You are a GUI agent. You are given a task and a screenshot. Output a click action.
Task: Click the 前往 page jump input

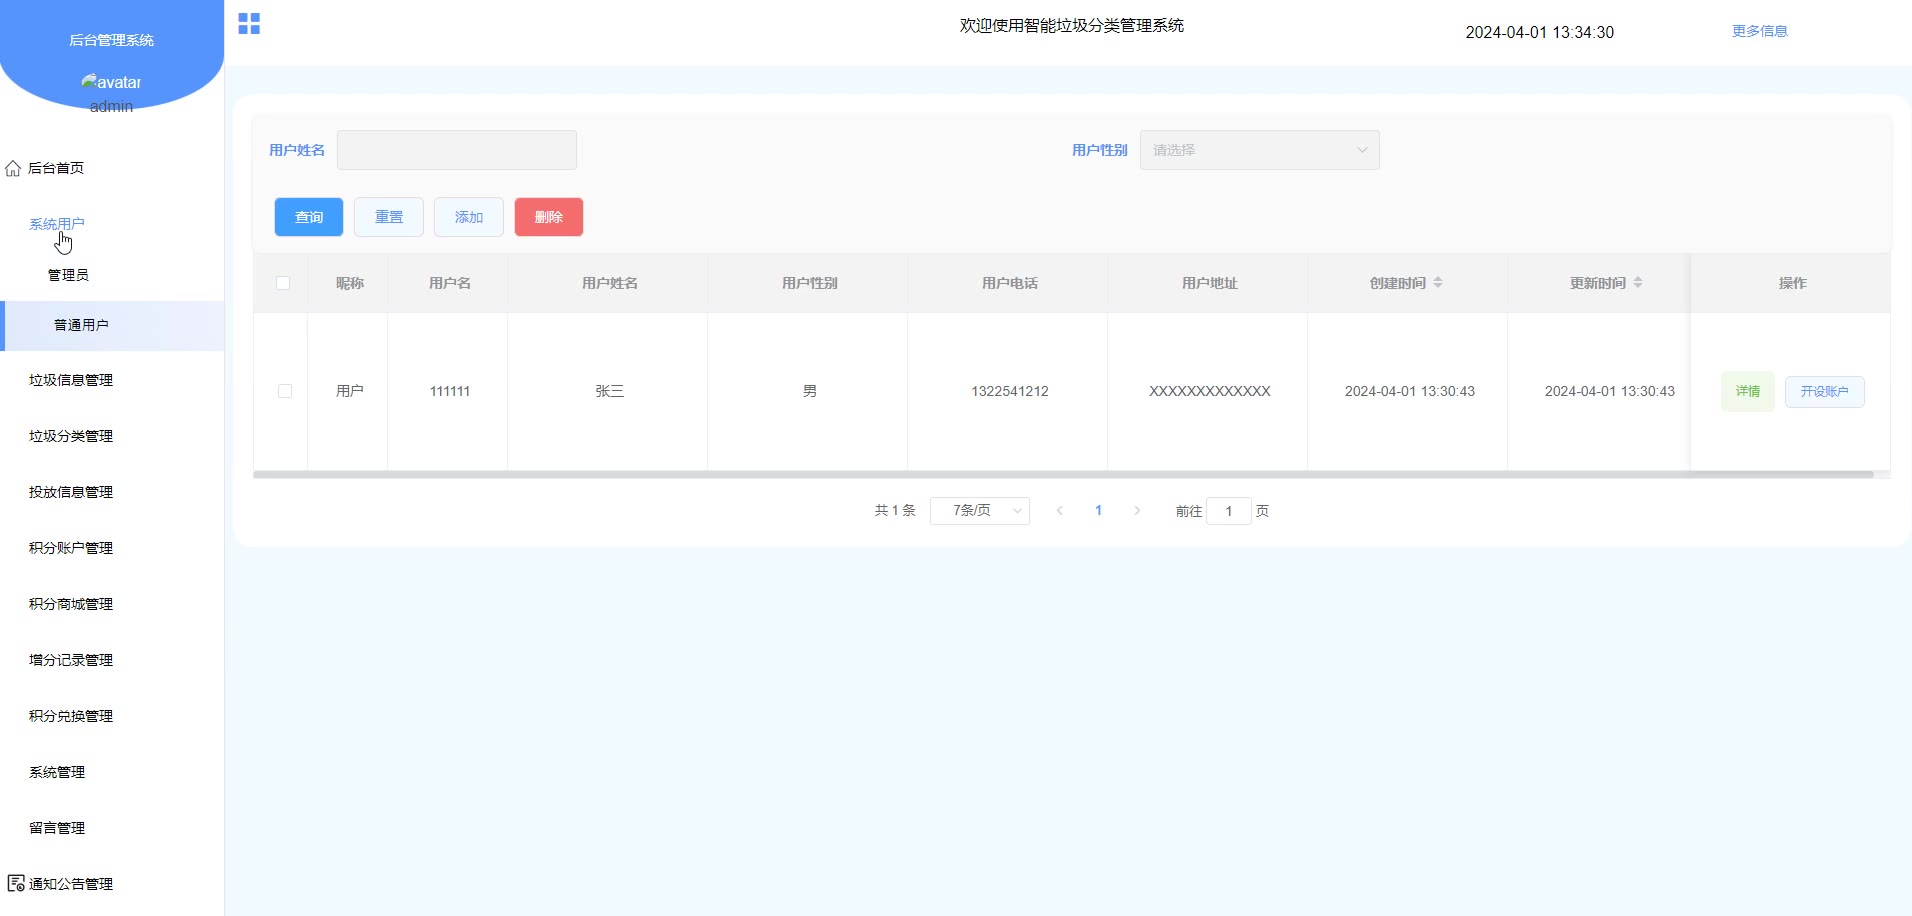1229,511
